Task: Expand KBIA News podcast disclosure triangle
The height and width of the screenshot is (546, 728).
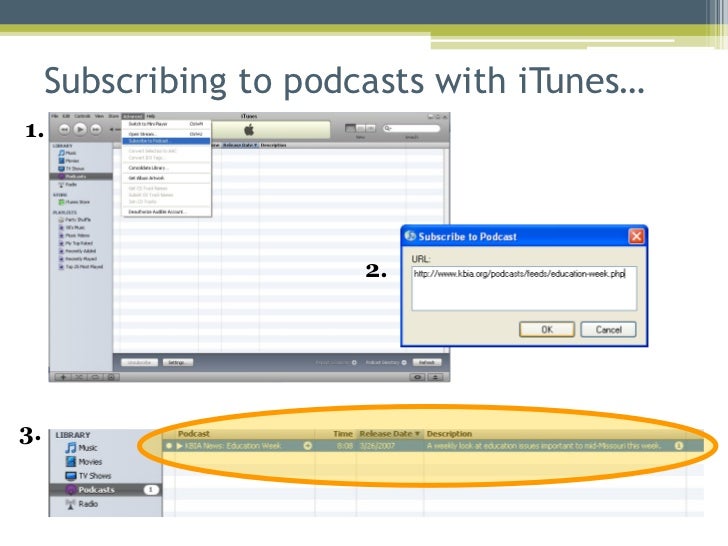Action: (180, 446)
